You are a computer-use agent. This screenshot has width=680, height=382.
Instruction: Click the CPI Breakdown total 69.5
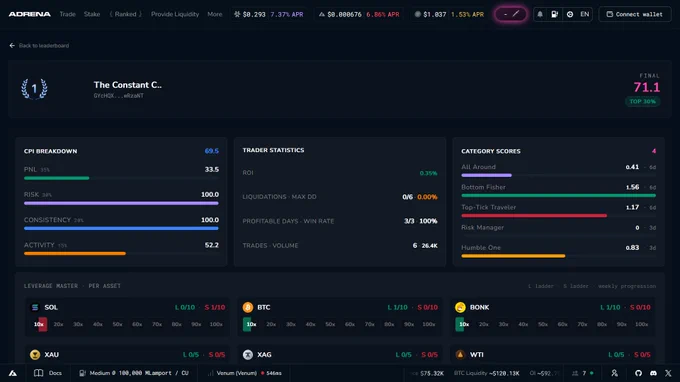[212, 151]
